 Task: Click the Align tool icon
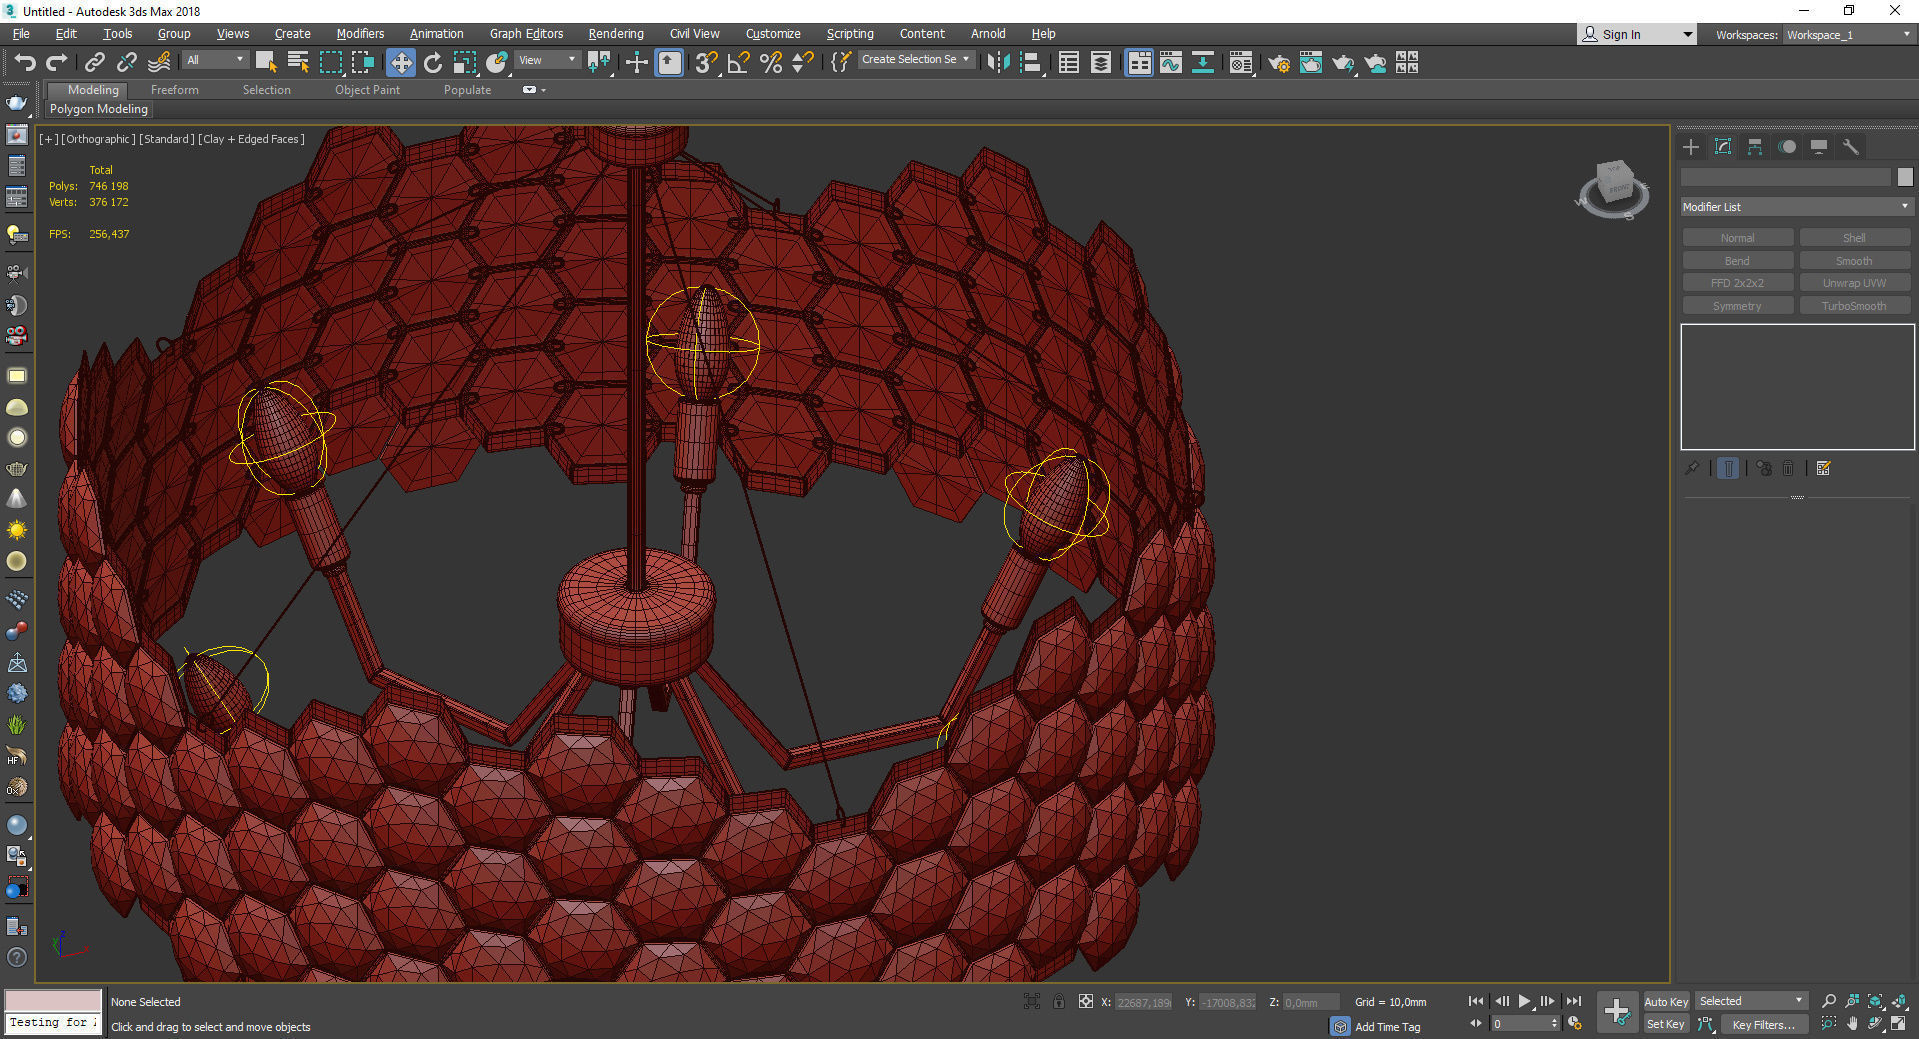[x=1031, y=63]
